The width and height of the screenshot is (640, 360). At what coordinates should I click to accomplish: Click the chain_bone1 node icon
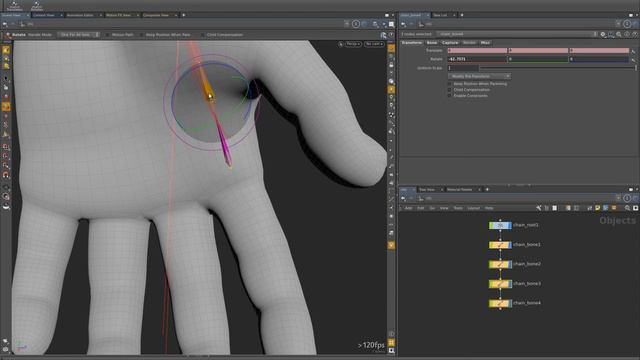pyautogui.click(x=500, y=245)
